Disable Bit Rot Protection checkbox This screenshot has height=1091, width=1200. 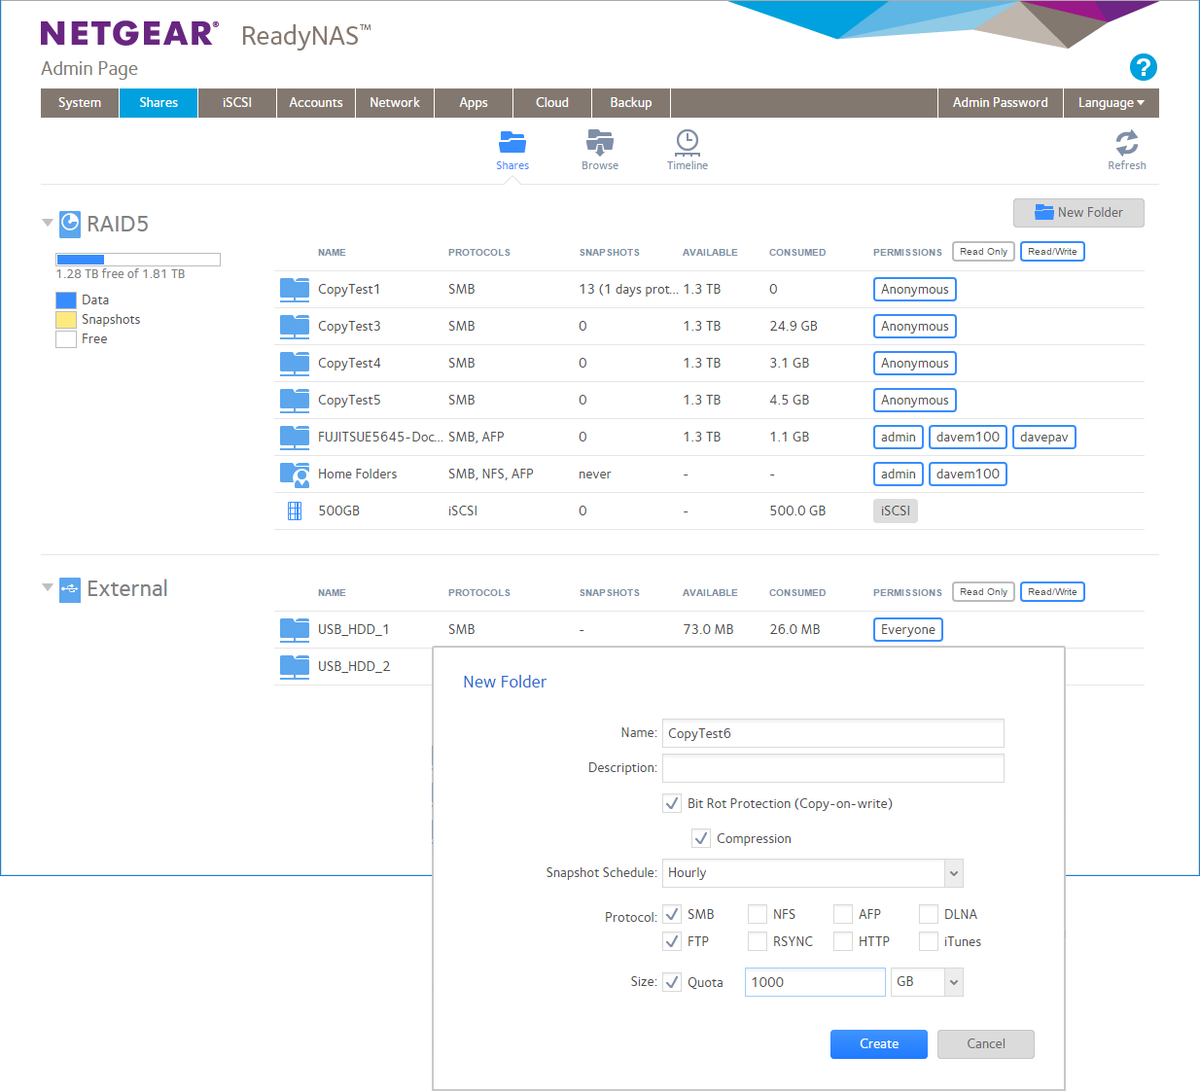[x=672, y=803]
